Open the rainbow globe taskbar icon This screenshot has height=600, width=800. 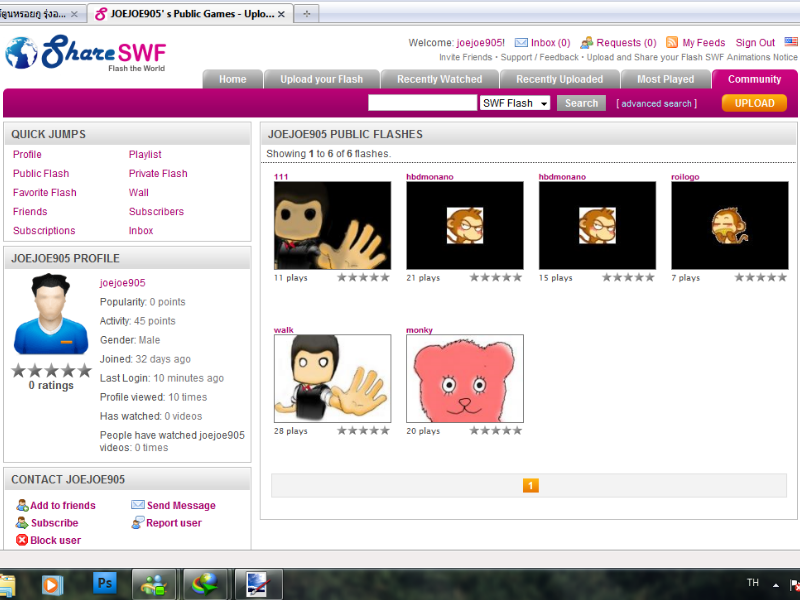tap(205, 585)
